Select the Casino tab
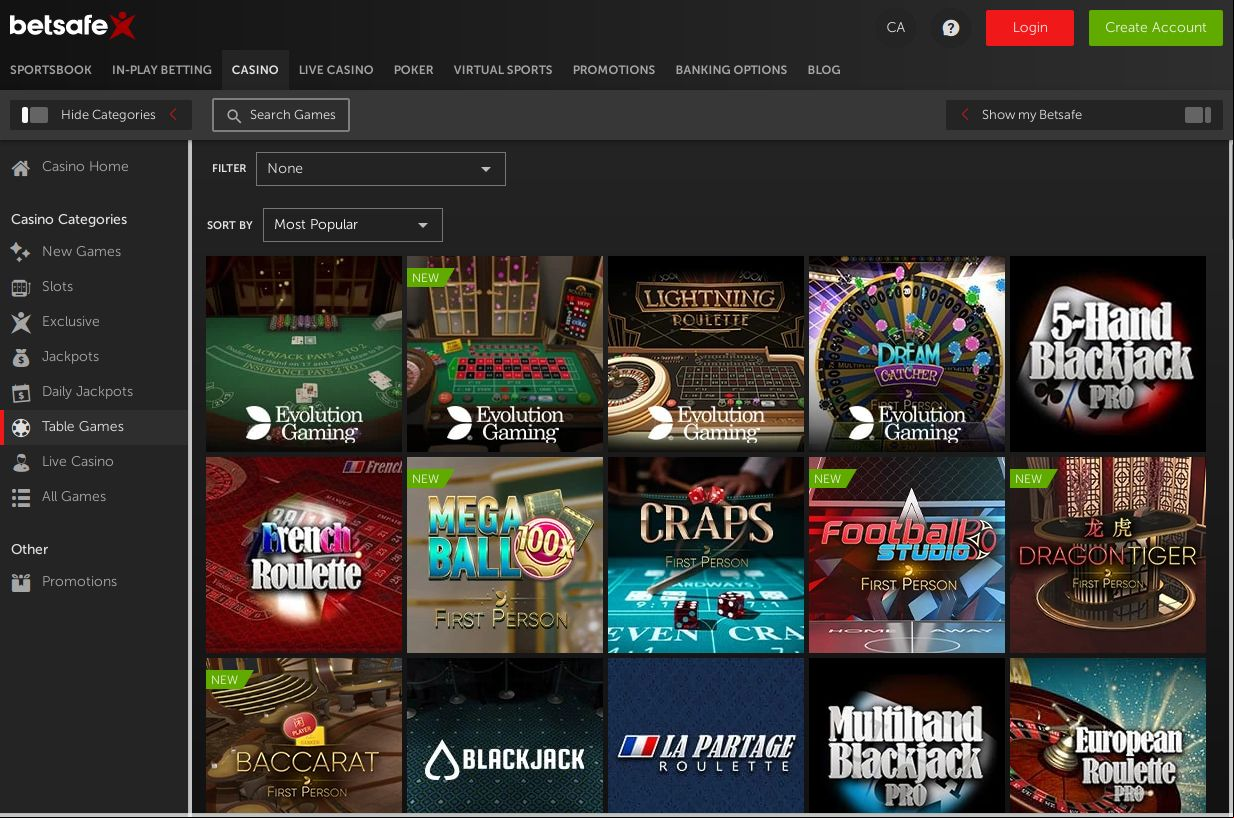This screenshot has width=1234, height=818. [255, 70]
